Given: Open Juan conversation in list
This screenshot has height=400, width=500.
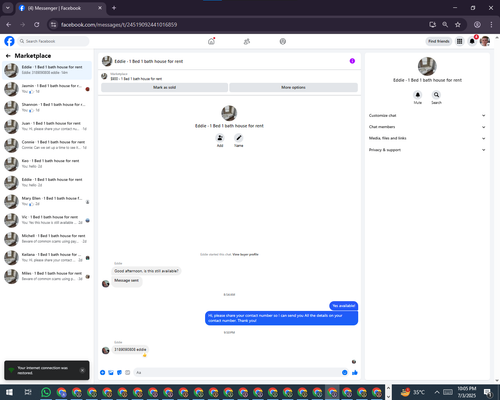Looking at the screenshot, I should click(x=47, y=126).
